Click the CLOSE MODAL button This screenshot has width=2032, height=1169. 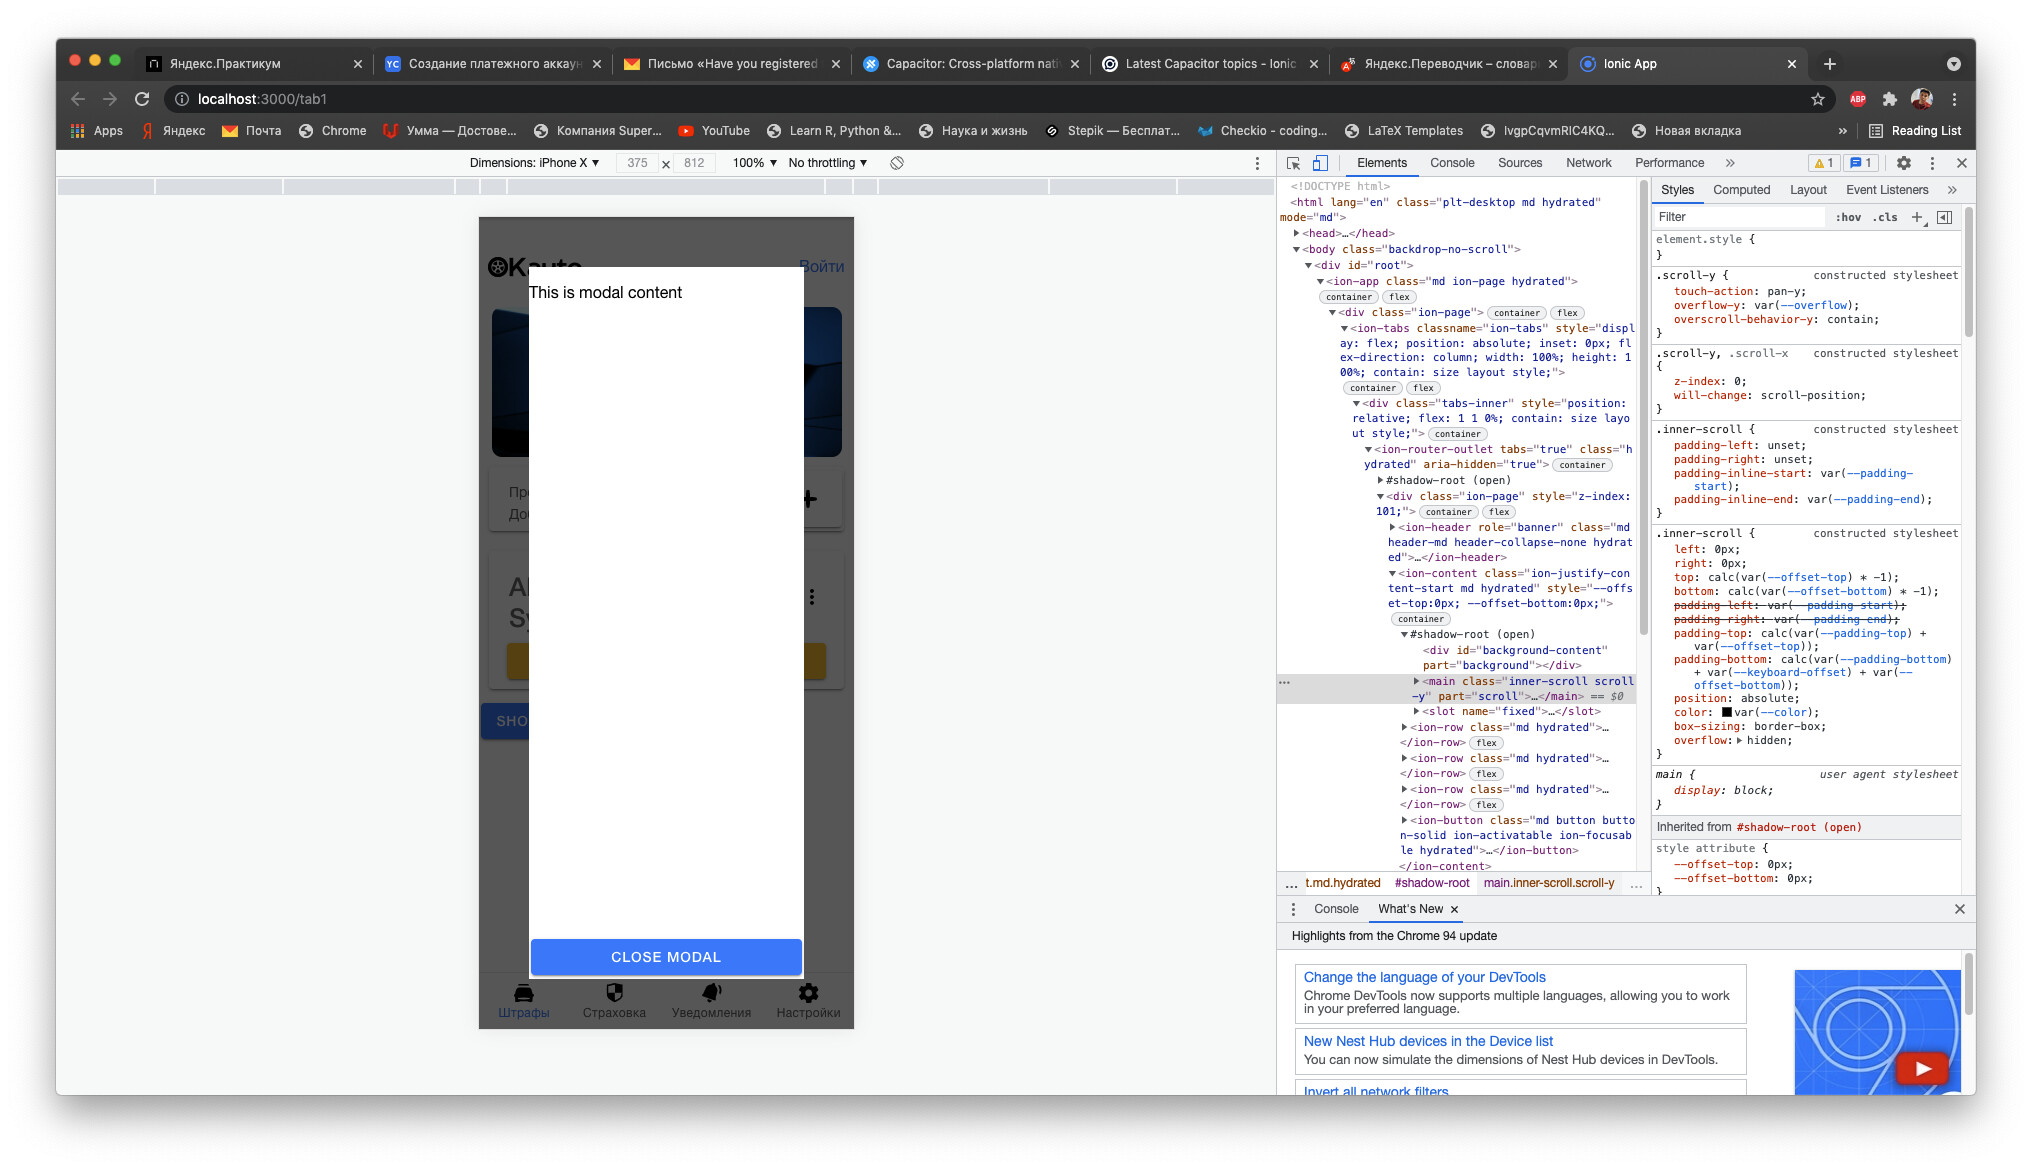tap(666, 957)
